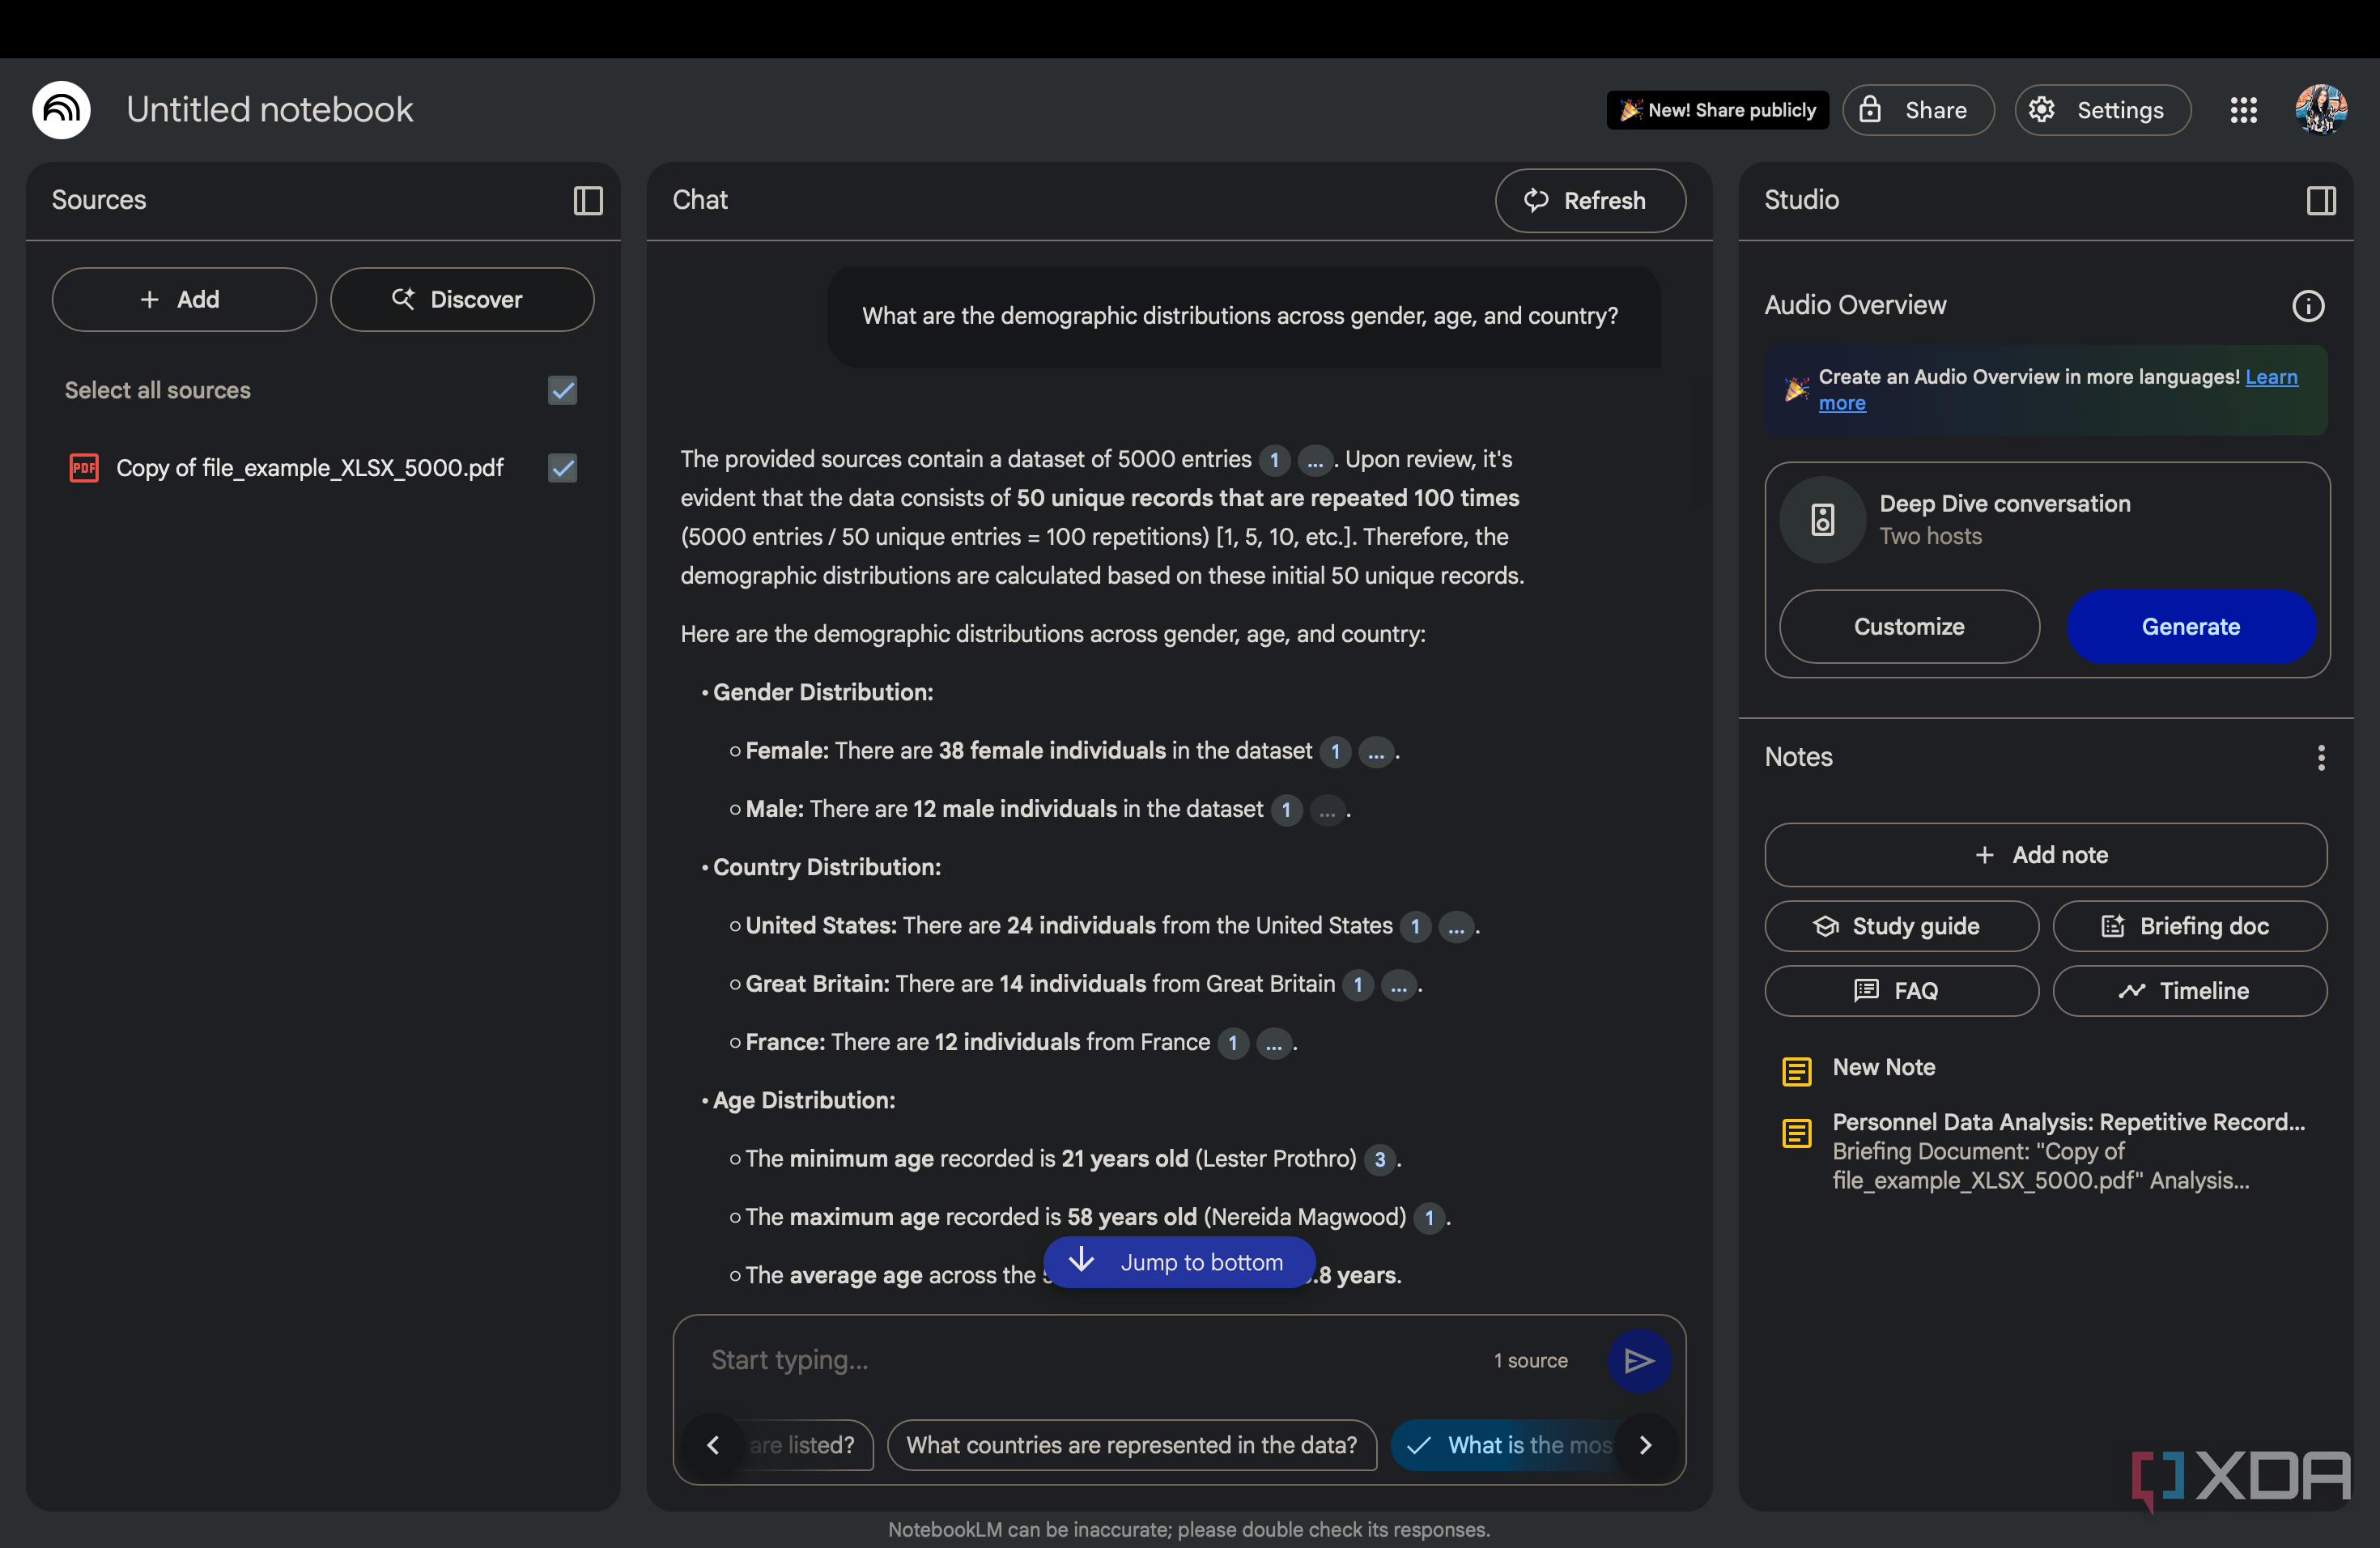The image size is (2380, 1548).
Task: Click the PDF icon of the source file
Action: pos(84,468)
